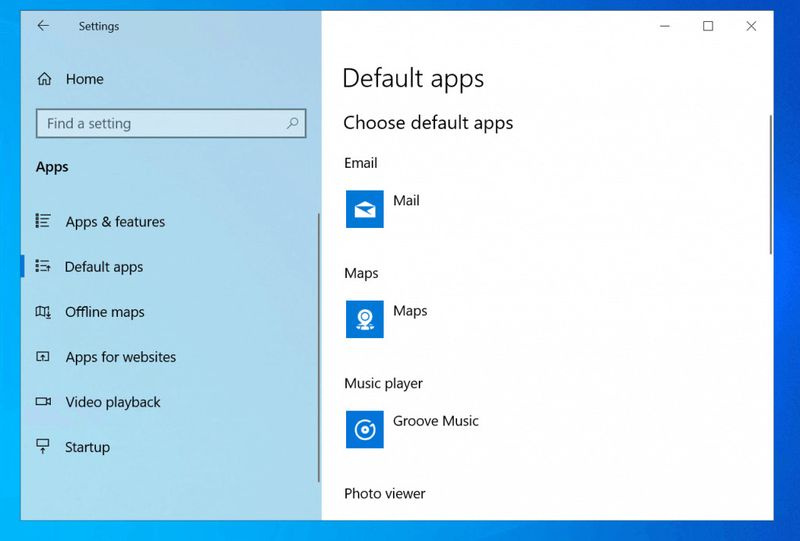Change the default Maps app

pyautogui.click(x=410, y=311)
